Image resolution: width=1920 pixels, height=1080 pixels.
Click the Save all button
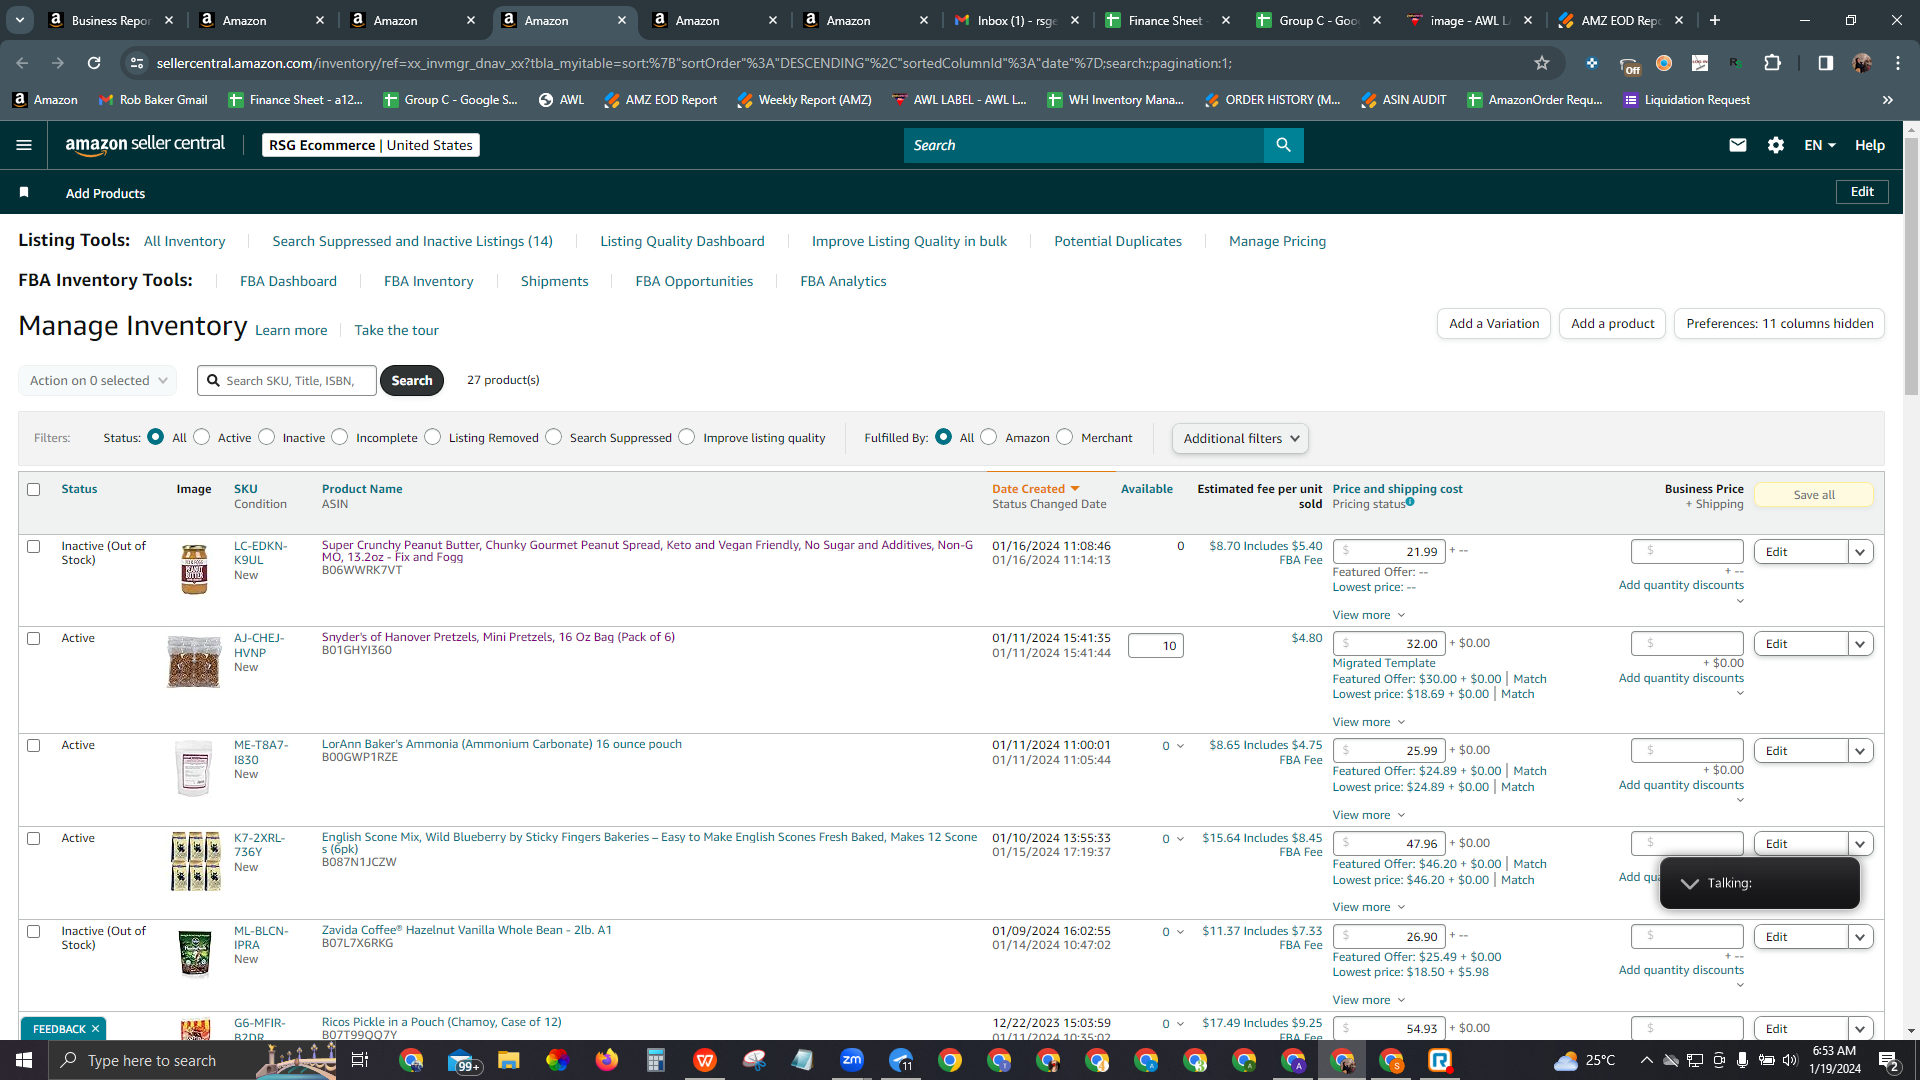(x=1814, y=495)
